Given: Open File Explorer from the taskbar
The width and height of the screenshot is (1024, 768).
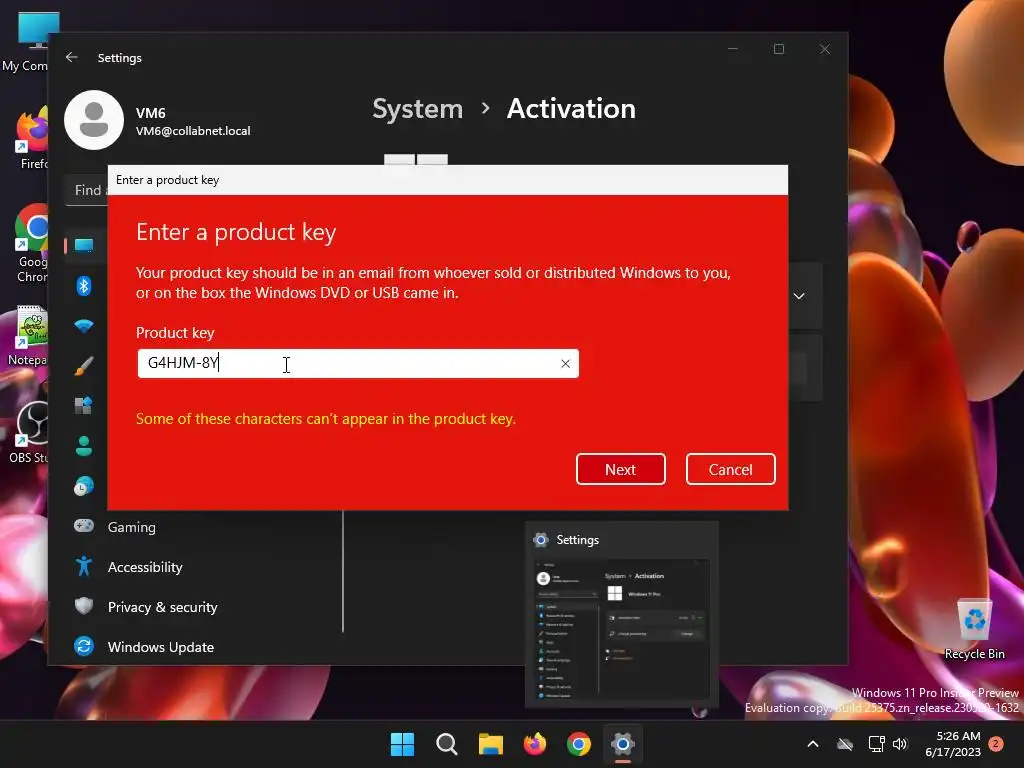Looking at the screenshot, I should click(x=490, y=744).
